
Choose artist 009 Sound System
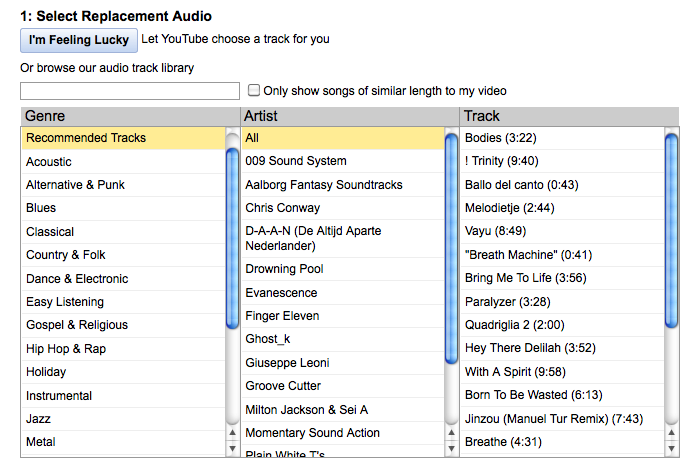[x=296, y=161]
